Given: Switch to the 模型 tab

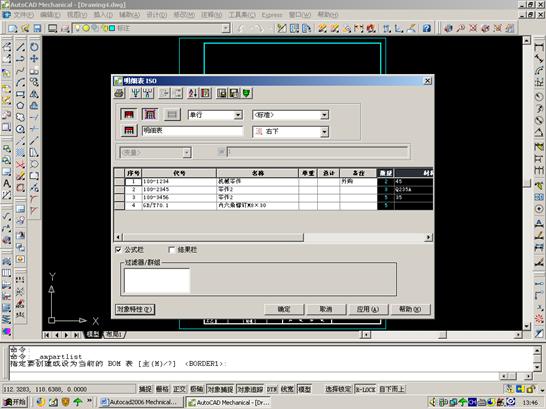Looking at the screenshot, I should [93, 335].
